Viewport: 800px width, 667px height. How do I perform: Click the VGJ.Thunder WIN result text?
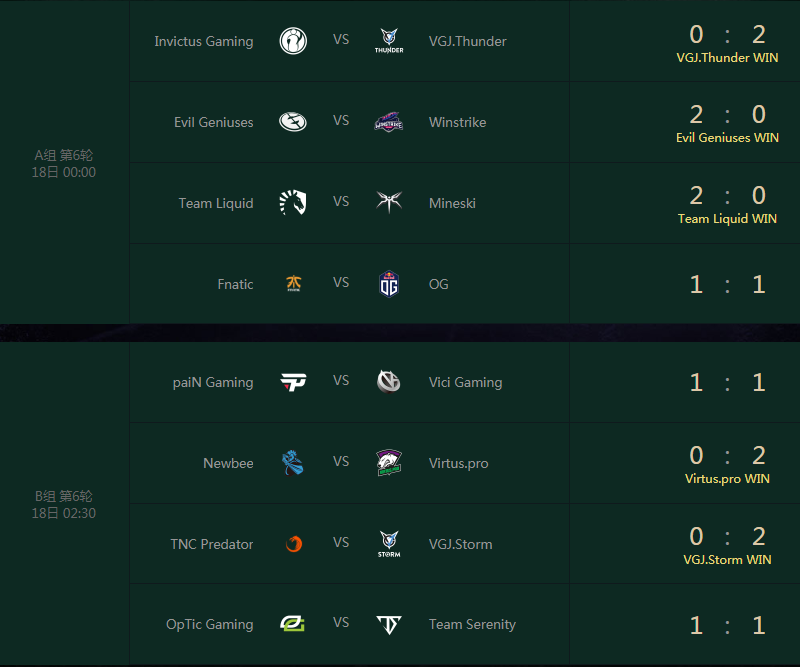(728, 58)
